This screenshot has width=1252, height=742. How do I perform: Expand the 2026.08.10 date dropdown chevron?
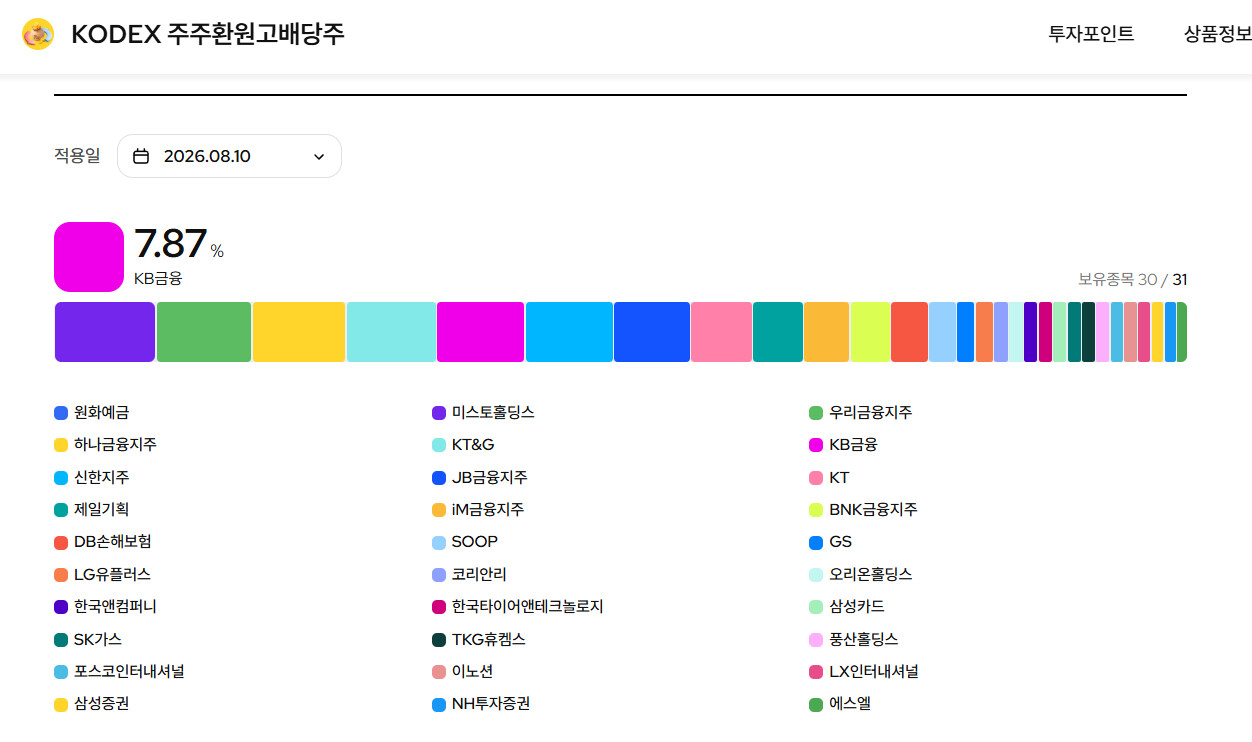[x=319, y=156]
